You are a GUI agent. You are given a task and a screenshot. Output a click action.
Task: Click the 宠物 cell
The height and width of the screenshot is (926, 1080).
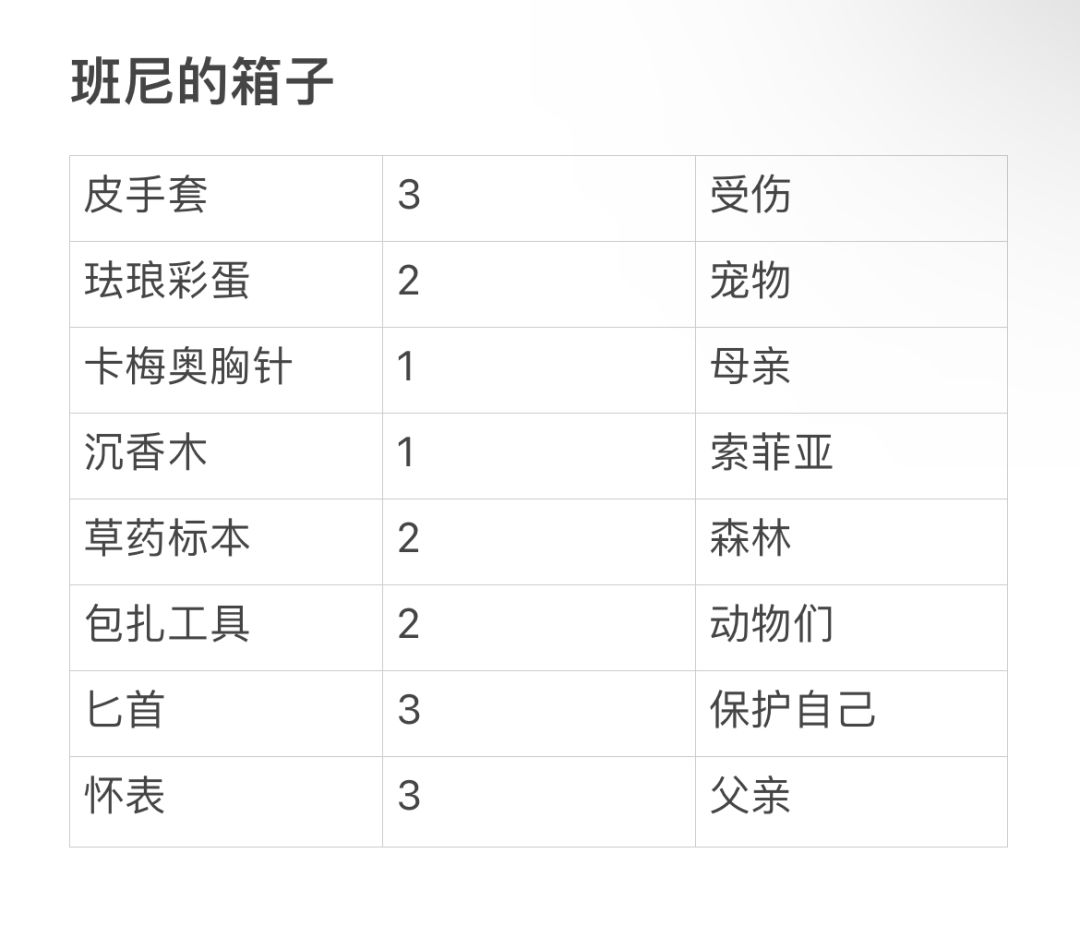[750, 281]
